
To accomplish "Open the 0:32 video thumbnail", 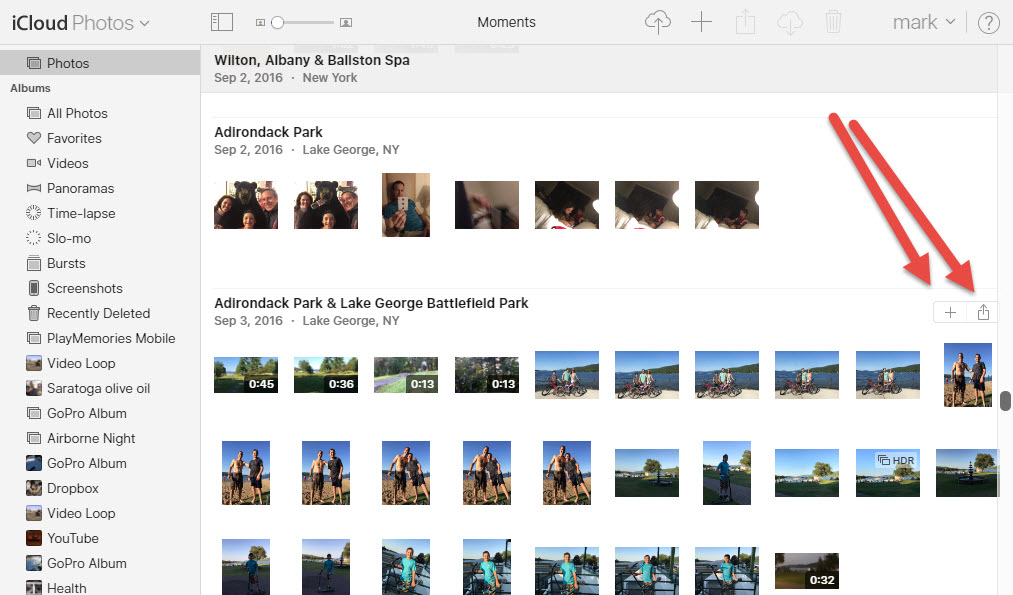I will 806,570.
